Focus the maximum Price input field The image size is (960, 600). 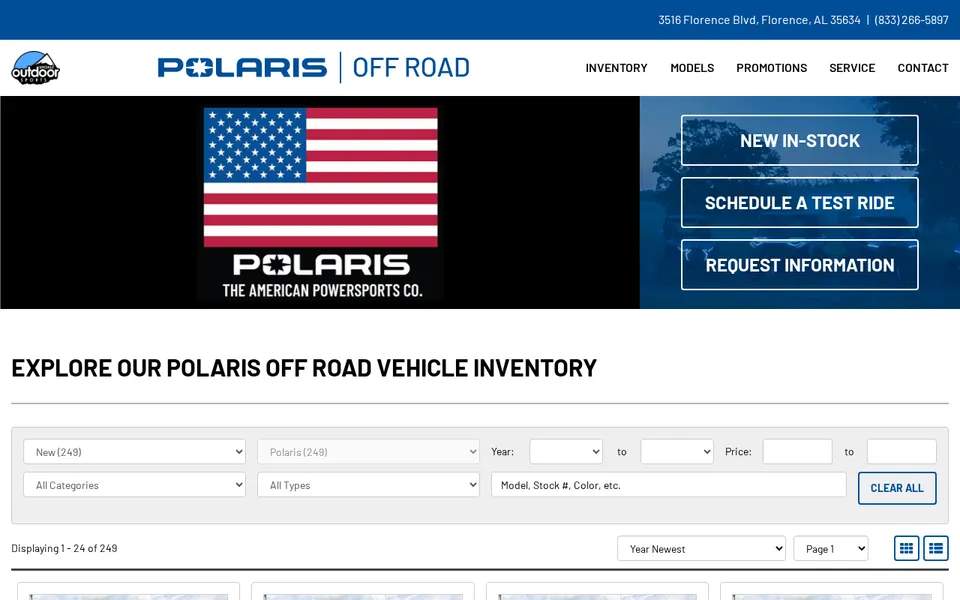[901, 452]
